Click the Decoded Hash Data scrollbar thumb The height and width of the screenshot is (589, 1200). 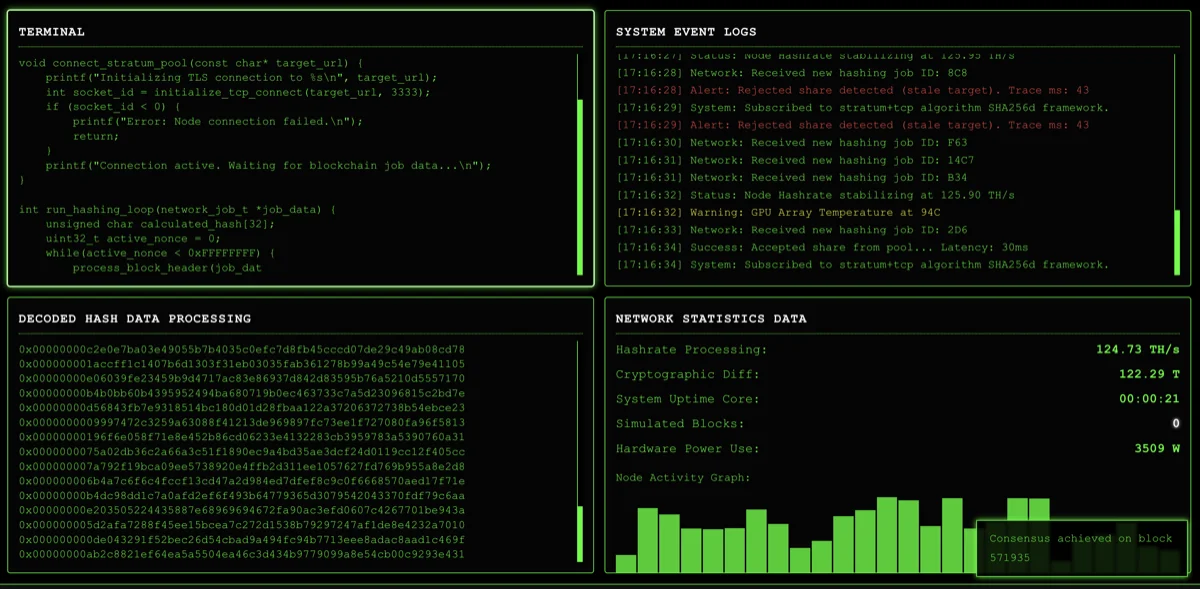pyautogui.click(x=579, y=535)
